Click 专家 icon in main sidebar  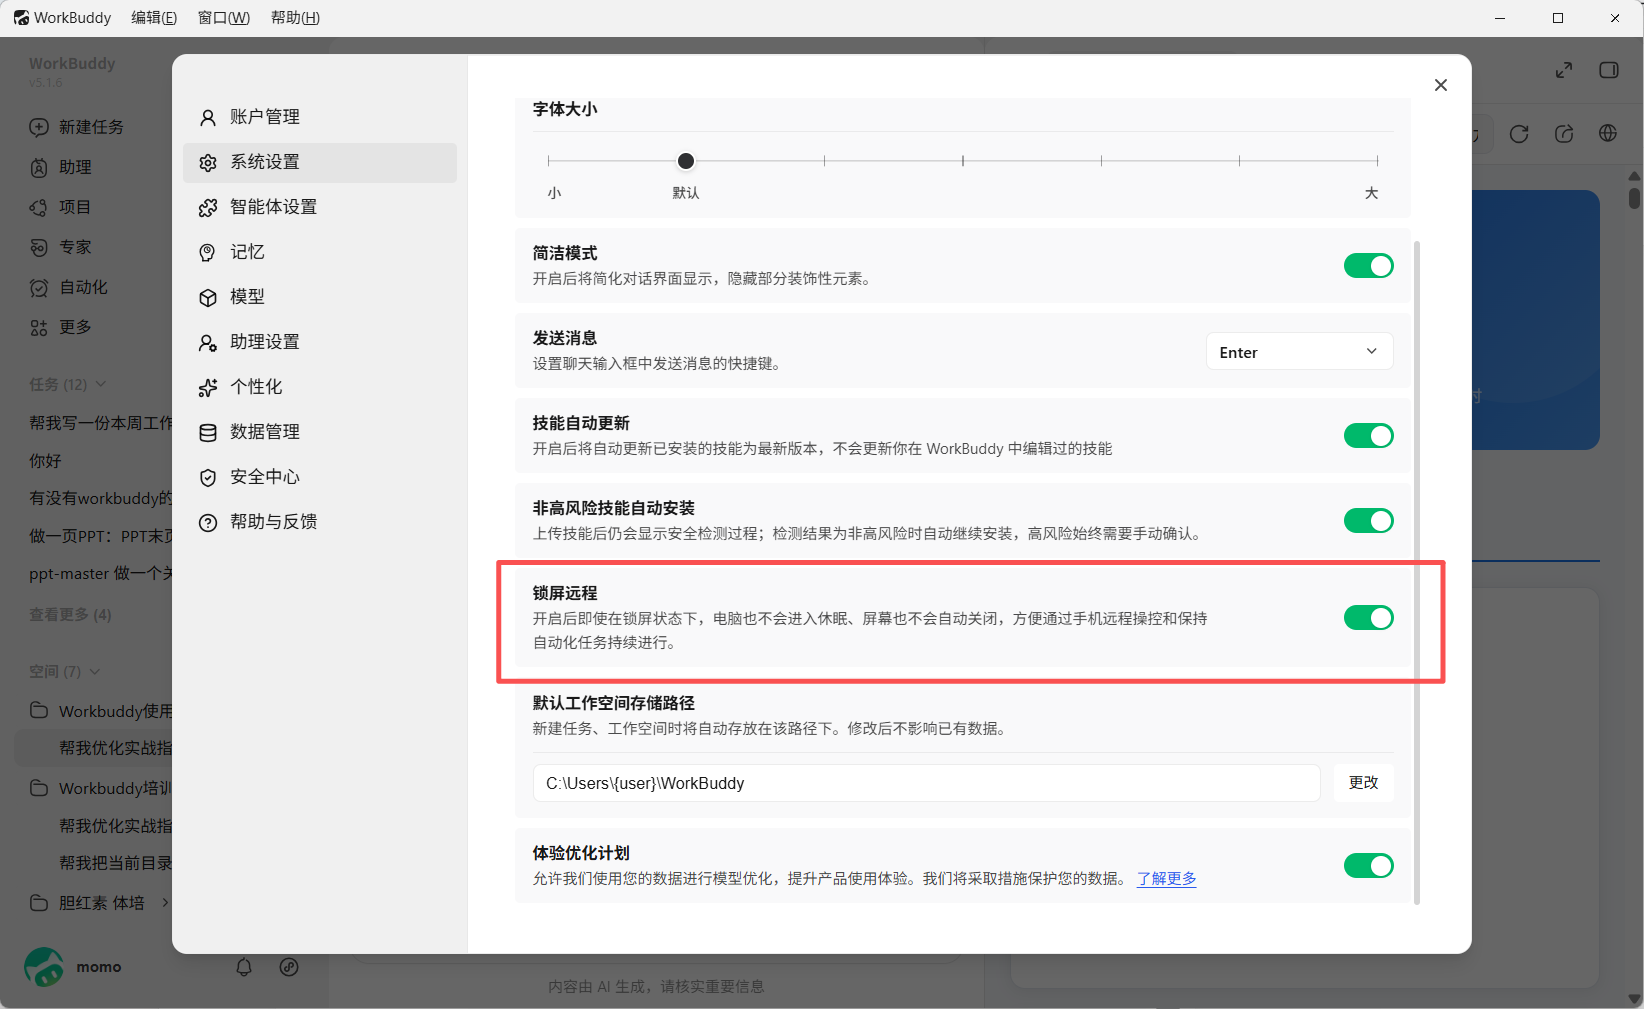(39, 247)
